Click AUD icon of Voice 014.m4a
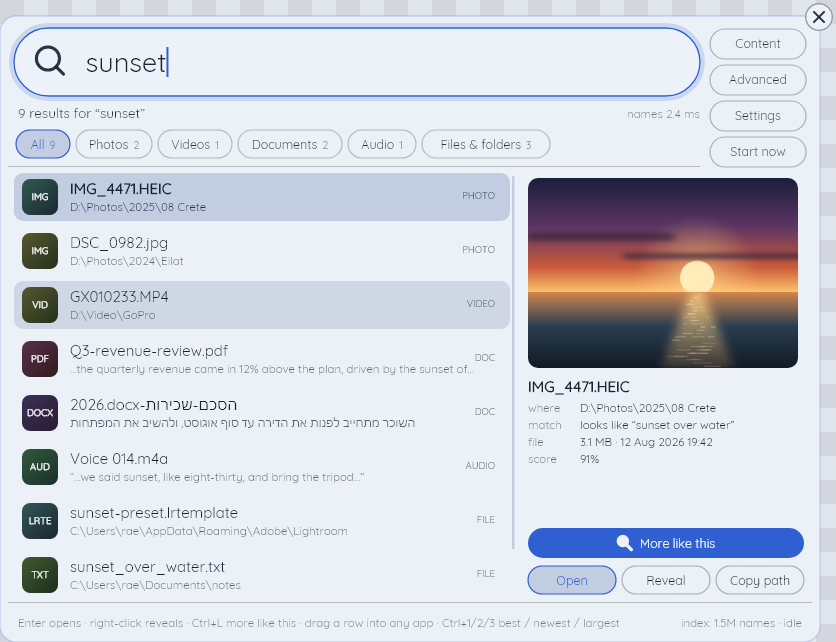Image resolution: width=836 pixels, height=642 pixels. pos(40,467)
